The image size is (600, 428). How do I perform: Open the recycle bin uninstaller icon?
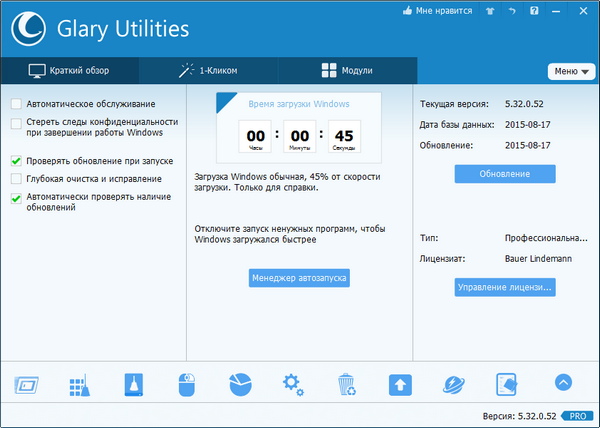click(346, 384)
